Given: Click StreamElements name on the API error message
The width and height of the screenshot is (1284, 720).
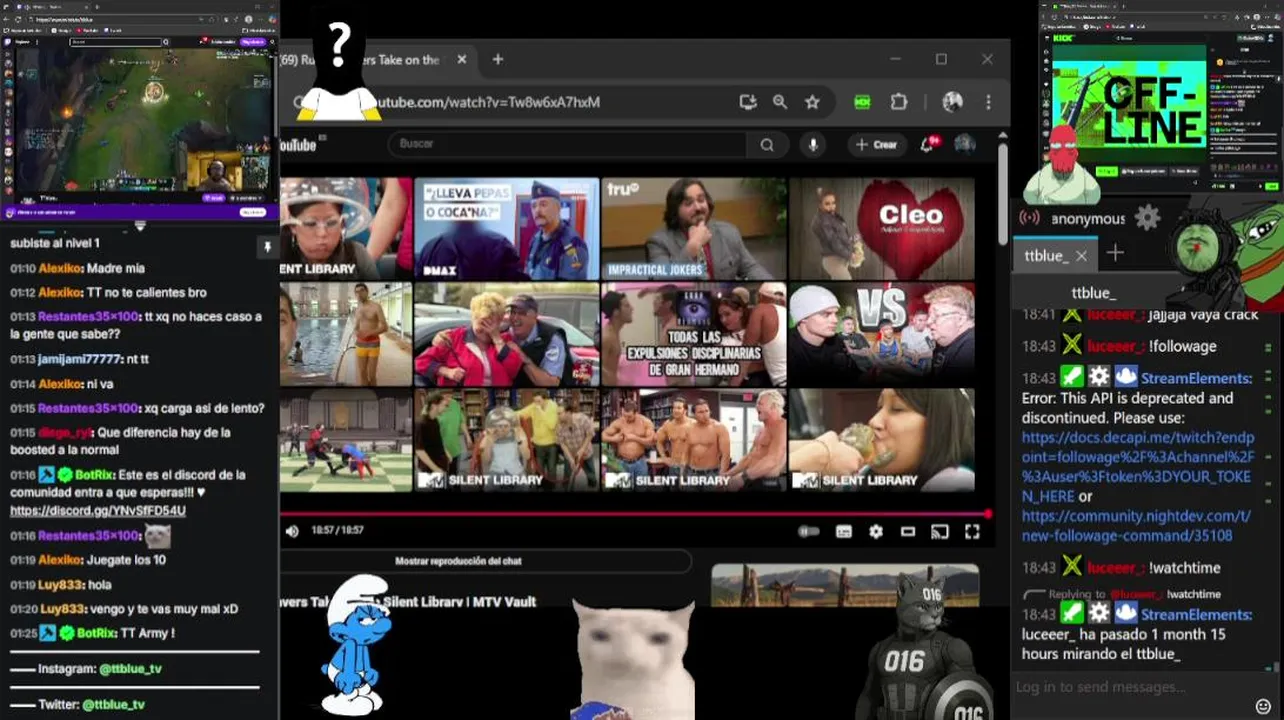Looking at the screenshot, I should 1196,378.
